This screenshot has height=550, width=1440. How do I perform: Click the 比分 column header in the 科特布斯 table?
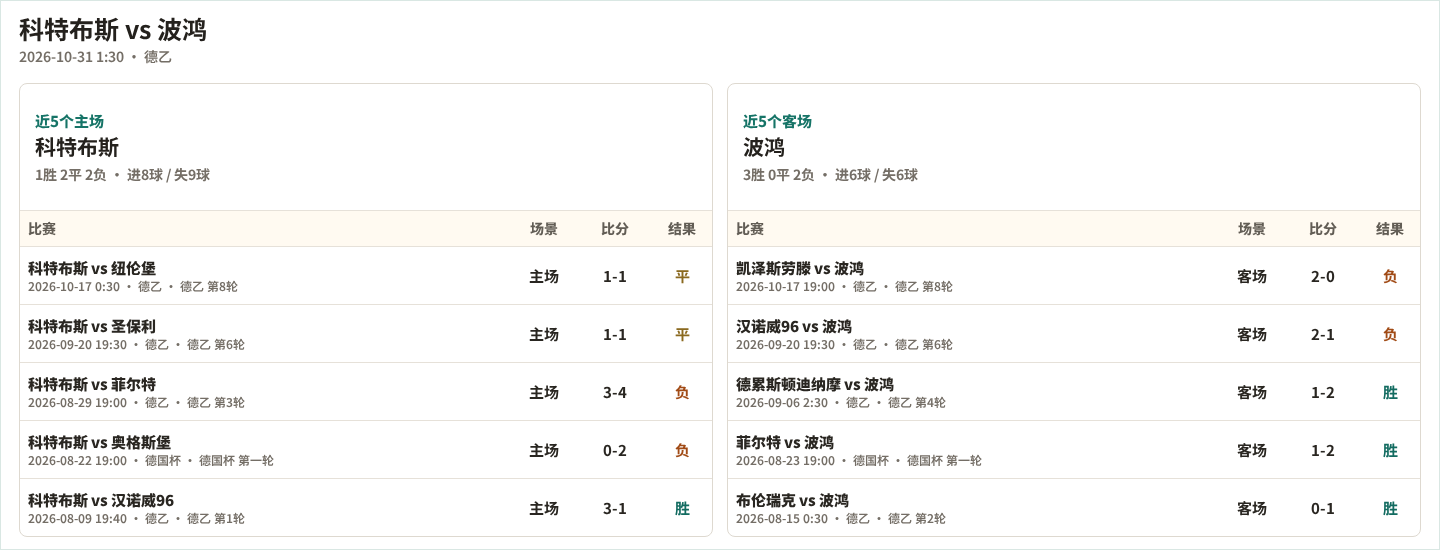[x=615, y=229]
